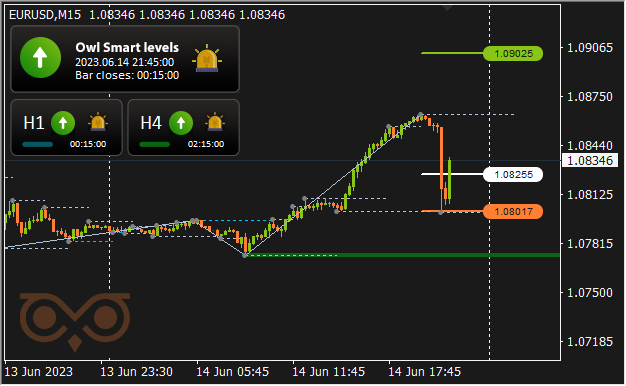
Task: Click the 14 Jun 05:45 time axis label
Action: pyautogui.click(x=232, y=372)
